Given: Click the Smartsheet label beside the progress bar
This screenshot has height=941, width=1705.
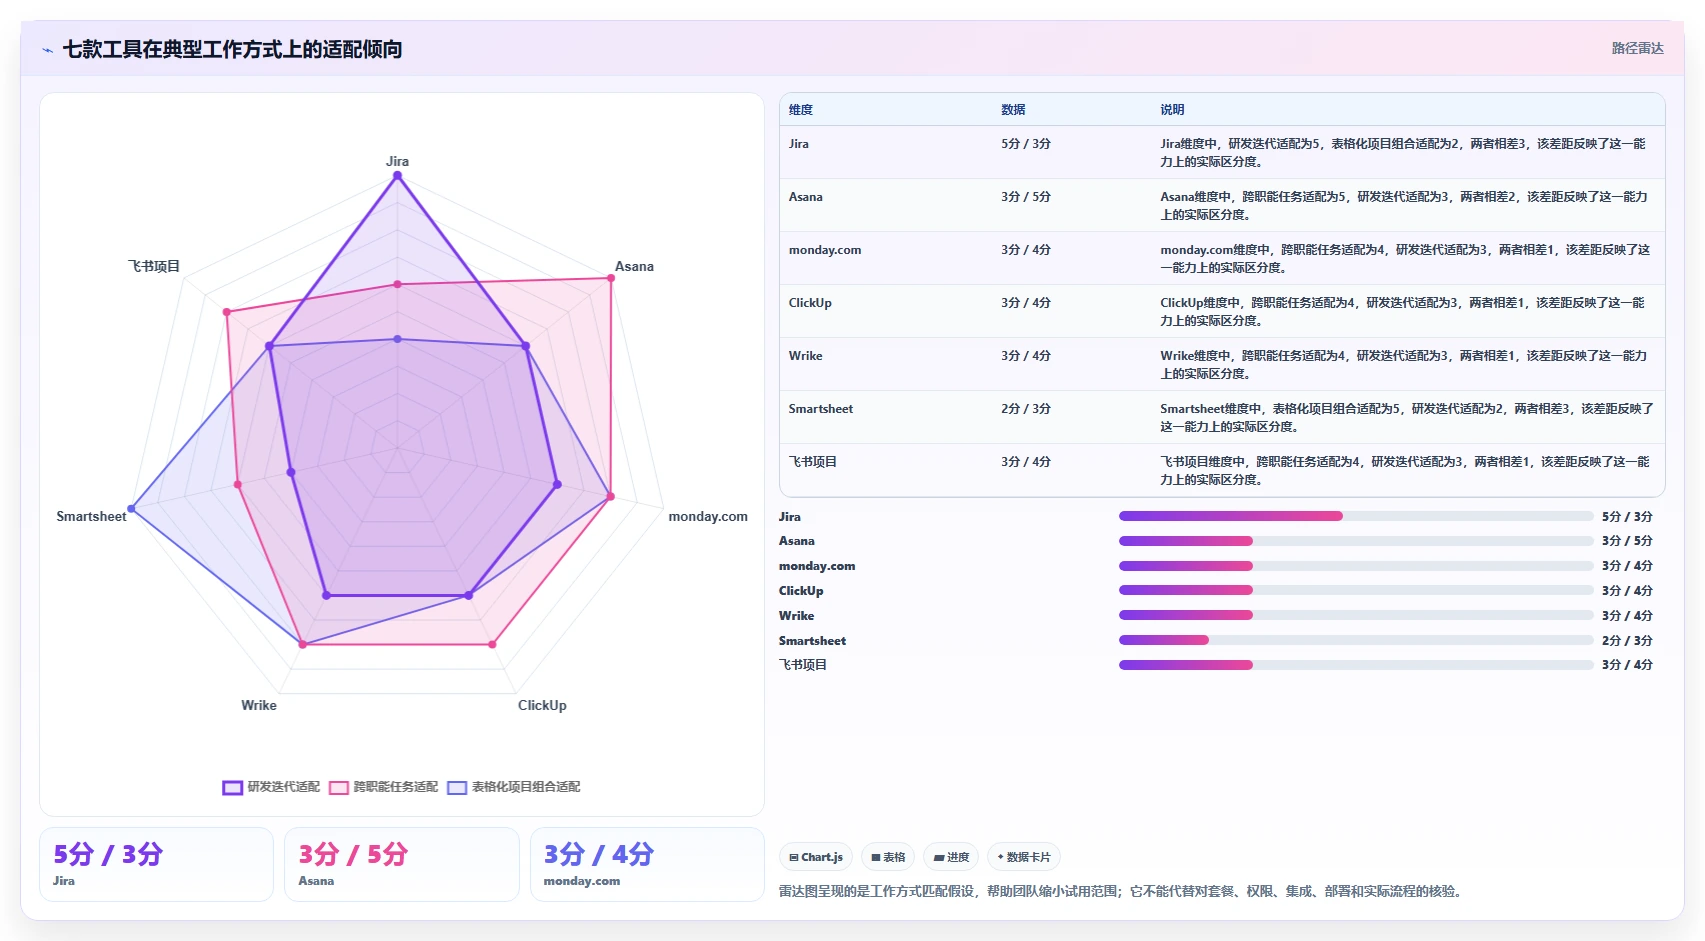Looking at the screenshot, I should 812,641.
